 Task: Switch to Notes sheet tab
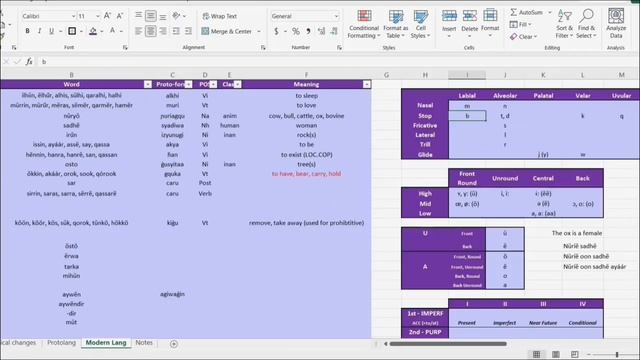point(144,343)
